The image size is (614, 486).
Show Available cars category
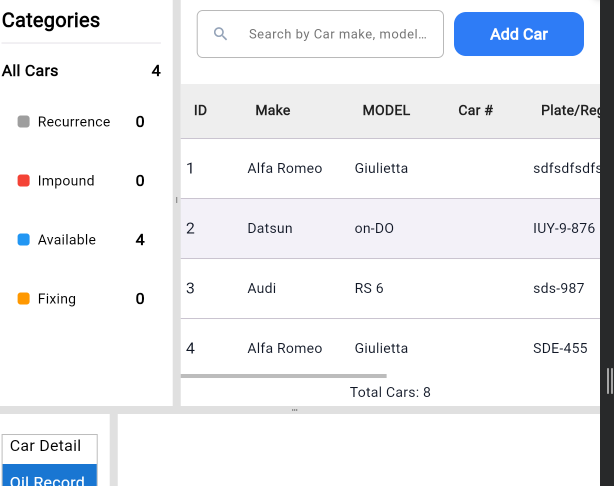coord(67,240)
